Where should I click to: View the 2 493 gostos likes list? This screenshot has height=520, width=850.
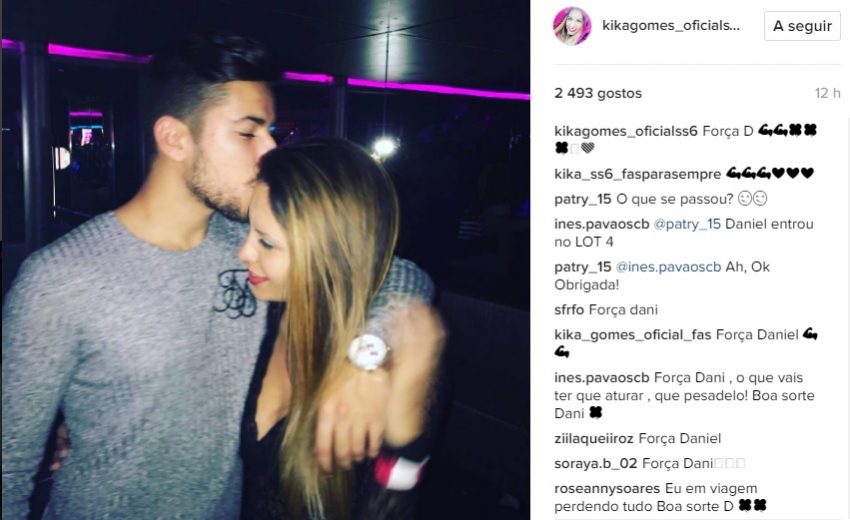coord(598,93)
